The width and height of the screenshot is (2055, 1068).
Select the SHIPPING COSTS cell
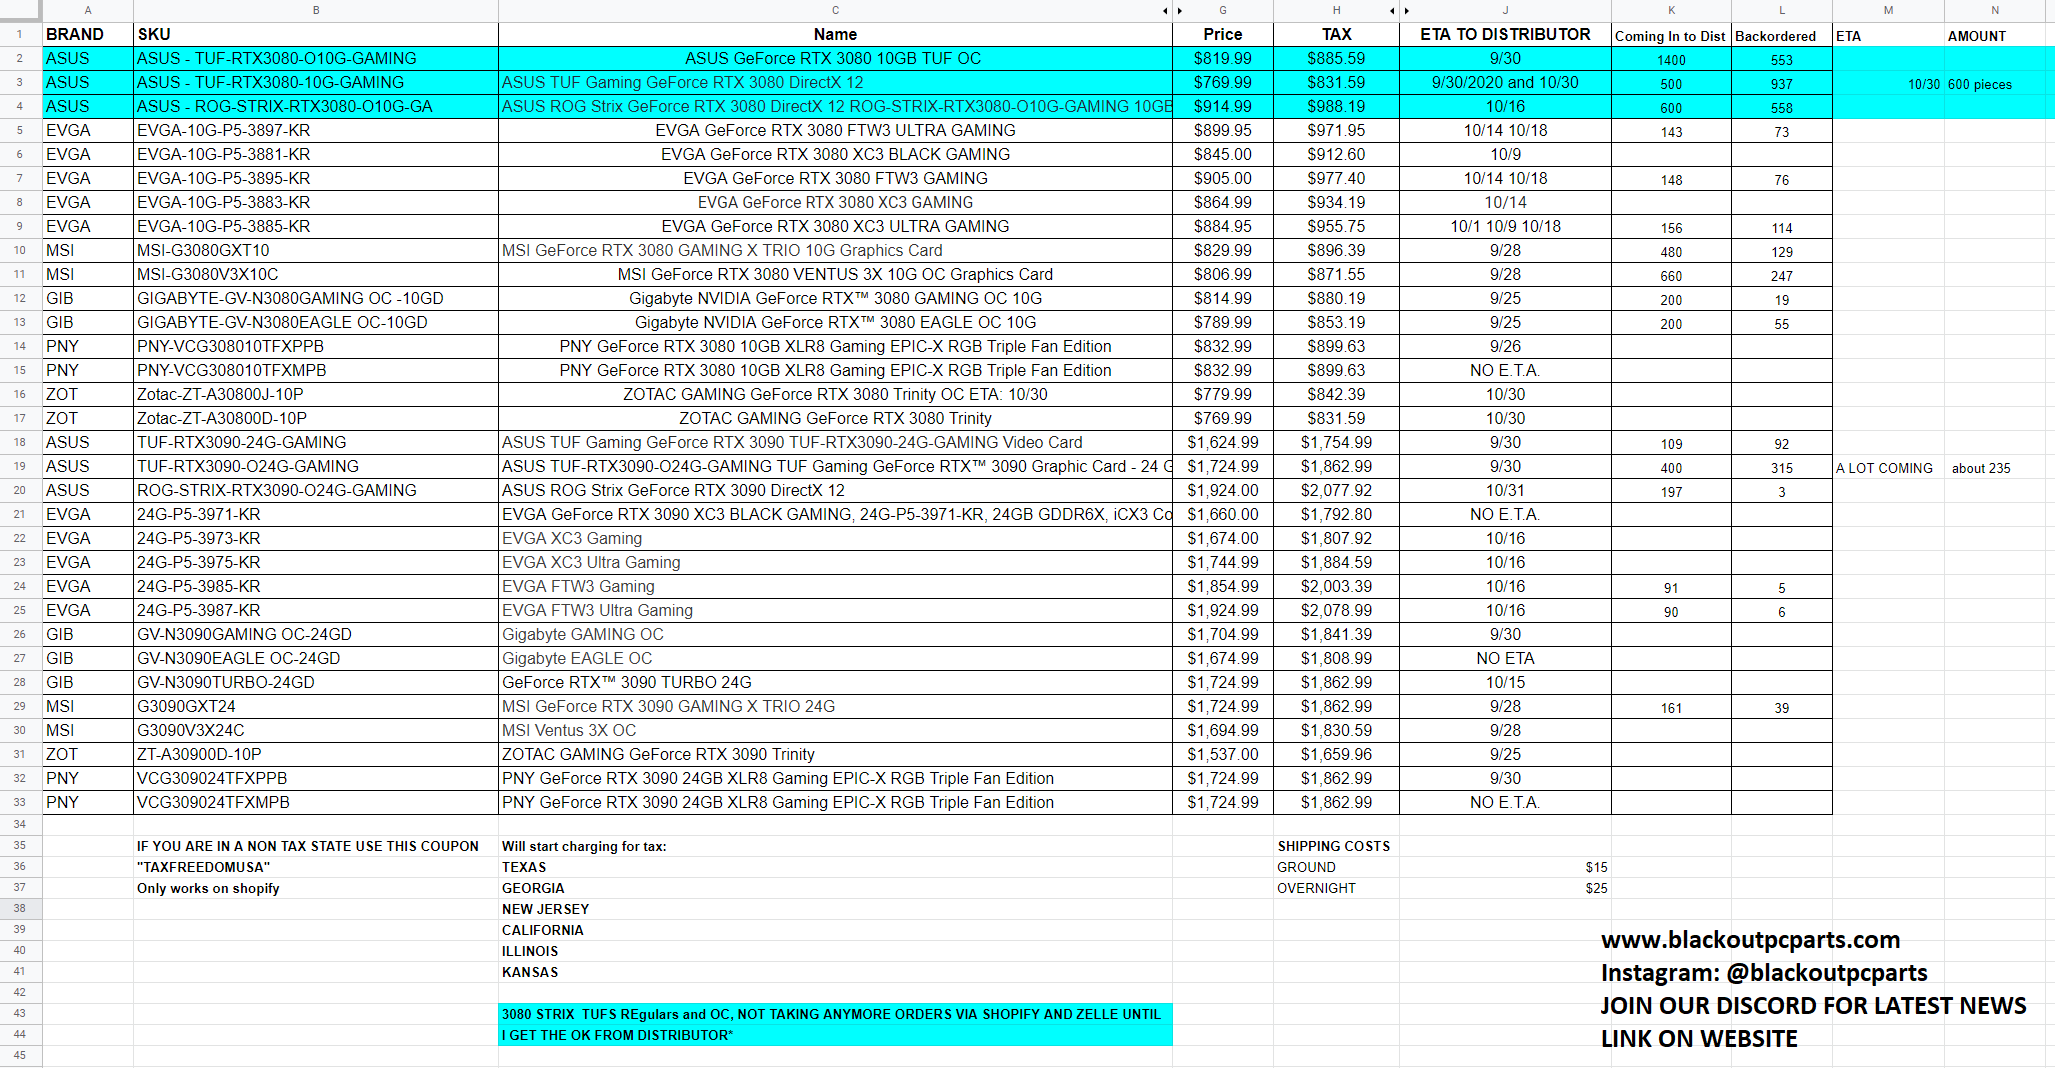coord(1336,846)
